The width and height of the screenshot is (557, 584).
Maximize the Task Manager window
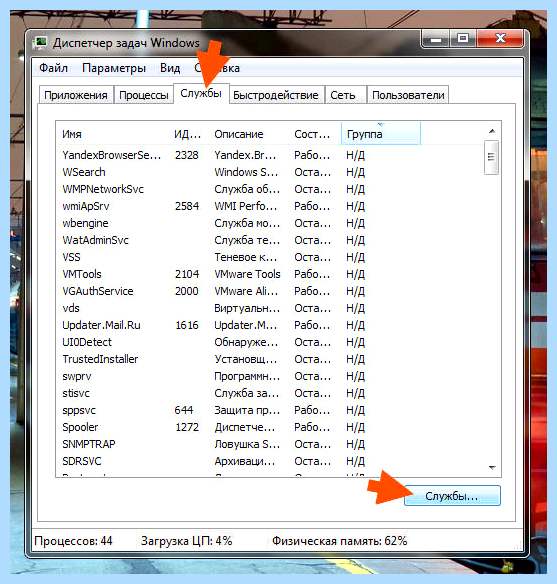tap(463, 39)
